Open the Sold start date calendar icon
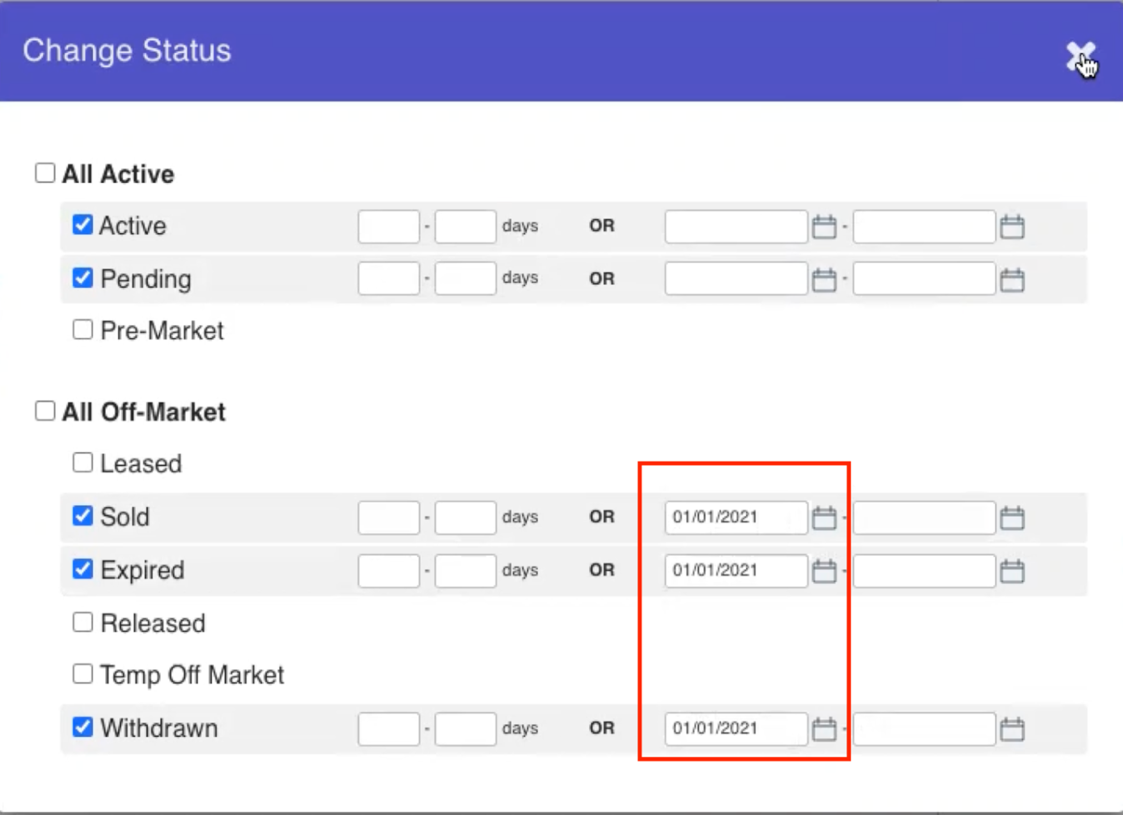 click(x=823, y=517)
